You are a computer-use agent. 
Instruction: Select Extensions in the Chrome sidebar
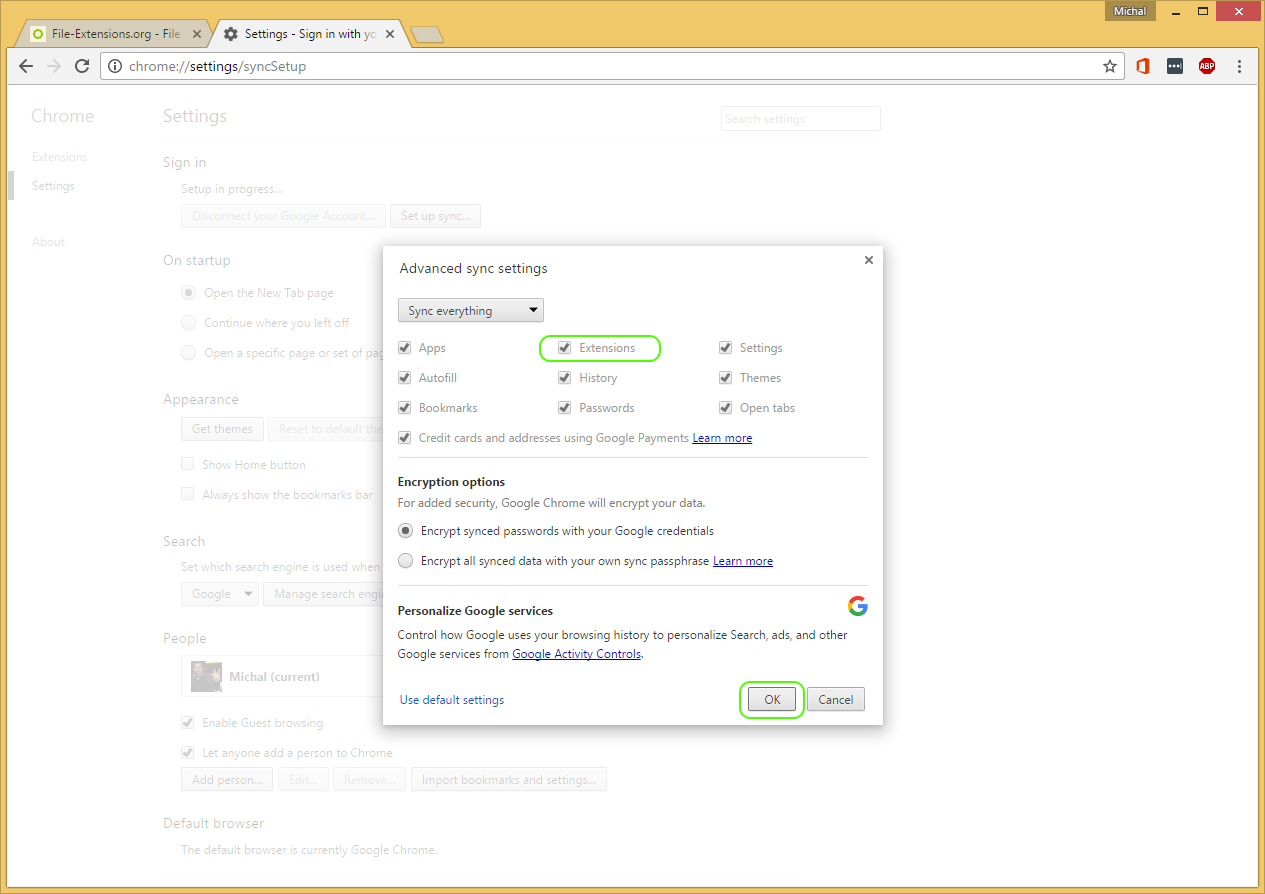click(59, 156)
